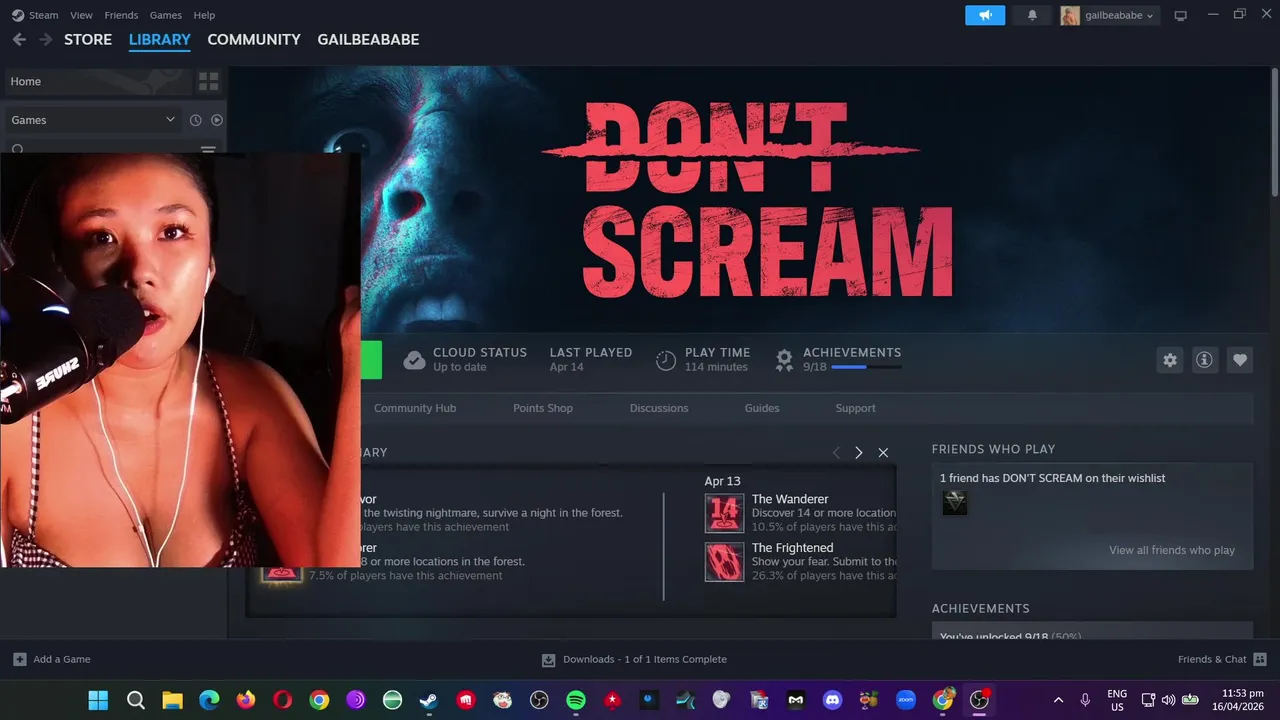
Task: Go to the COMMUNITY tab
Action: pyautogui.click(x=254, y=39)
